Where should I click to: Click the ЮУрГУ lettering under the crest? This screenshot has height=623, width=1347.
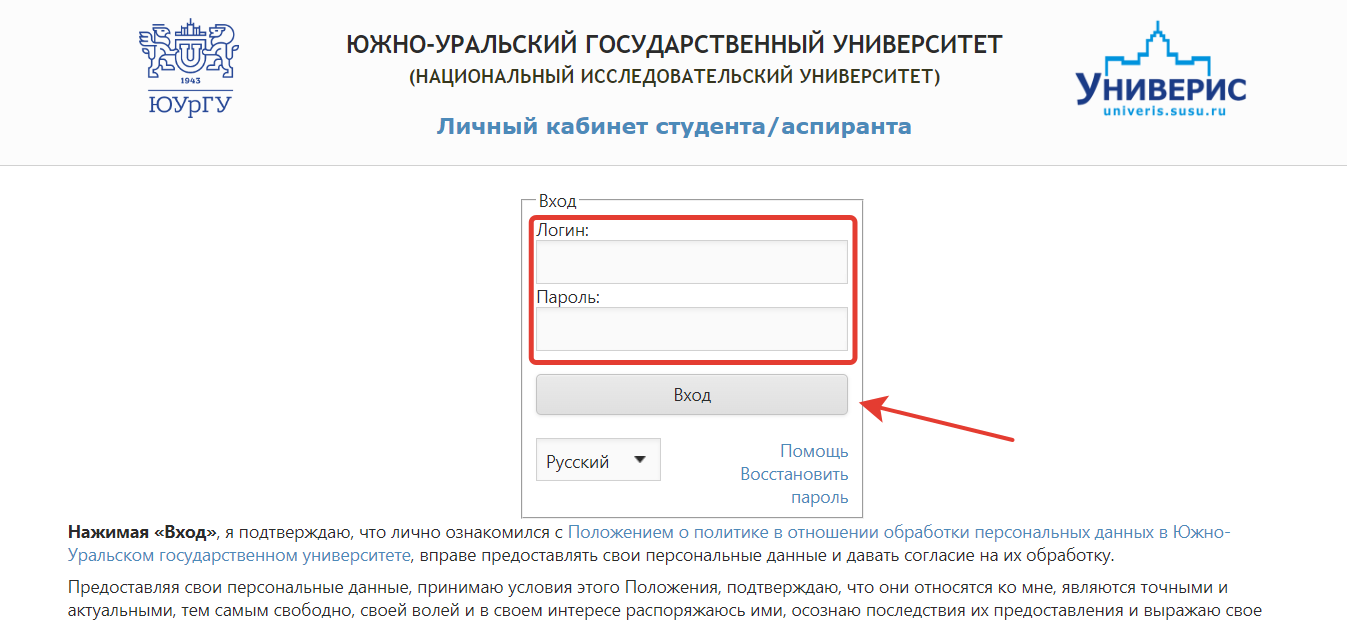click(x=188, y=105)
